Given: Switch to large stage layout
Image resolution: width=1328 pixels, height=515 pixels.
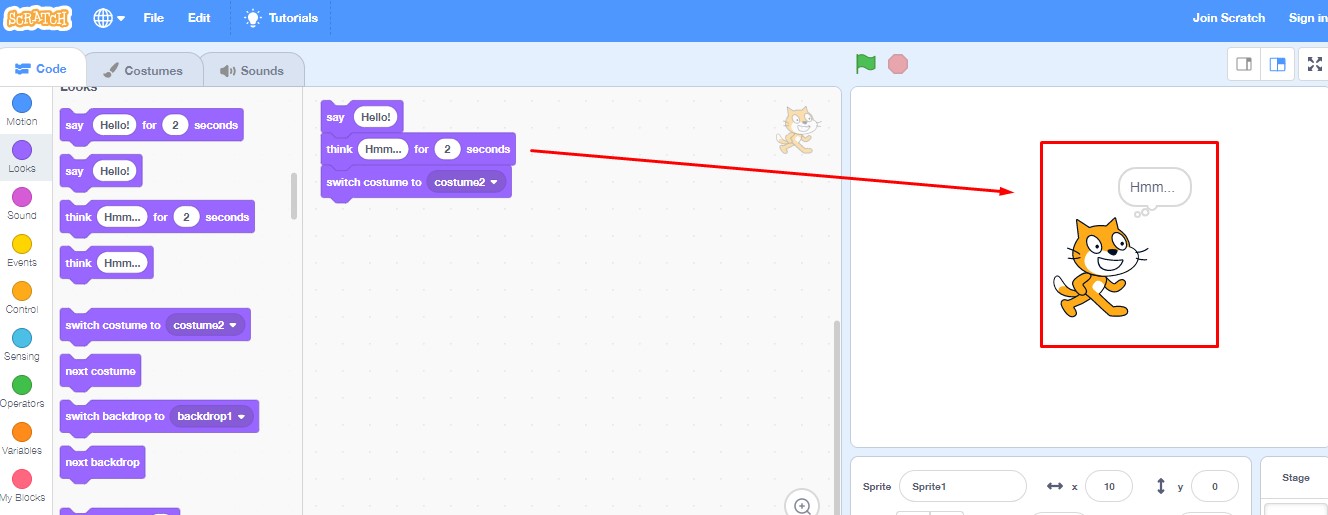Looking at the screenshot, I should pos(1277,65).
